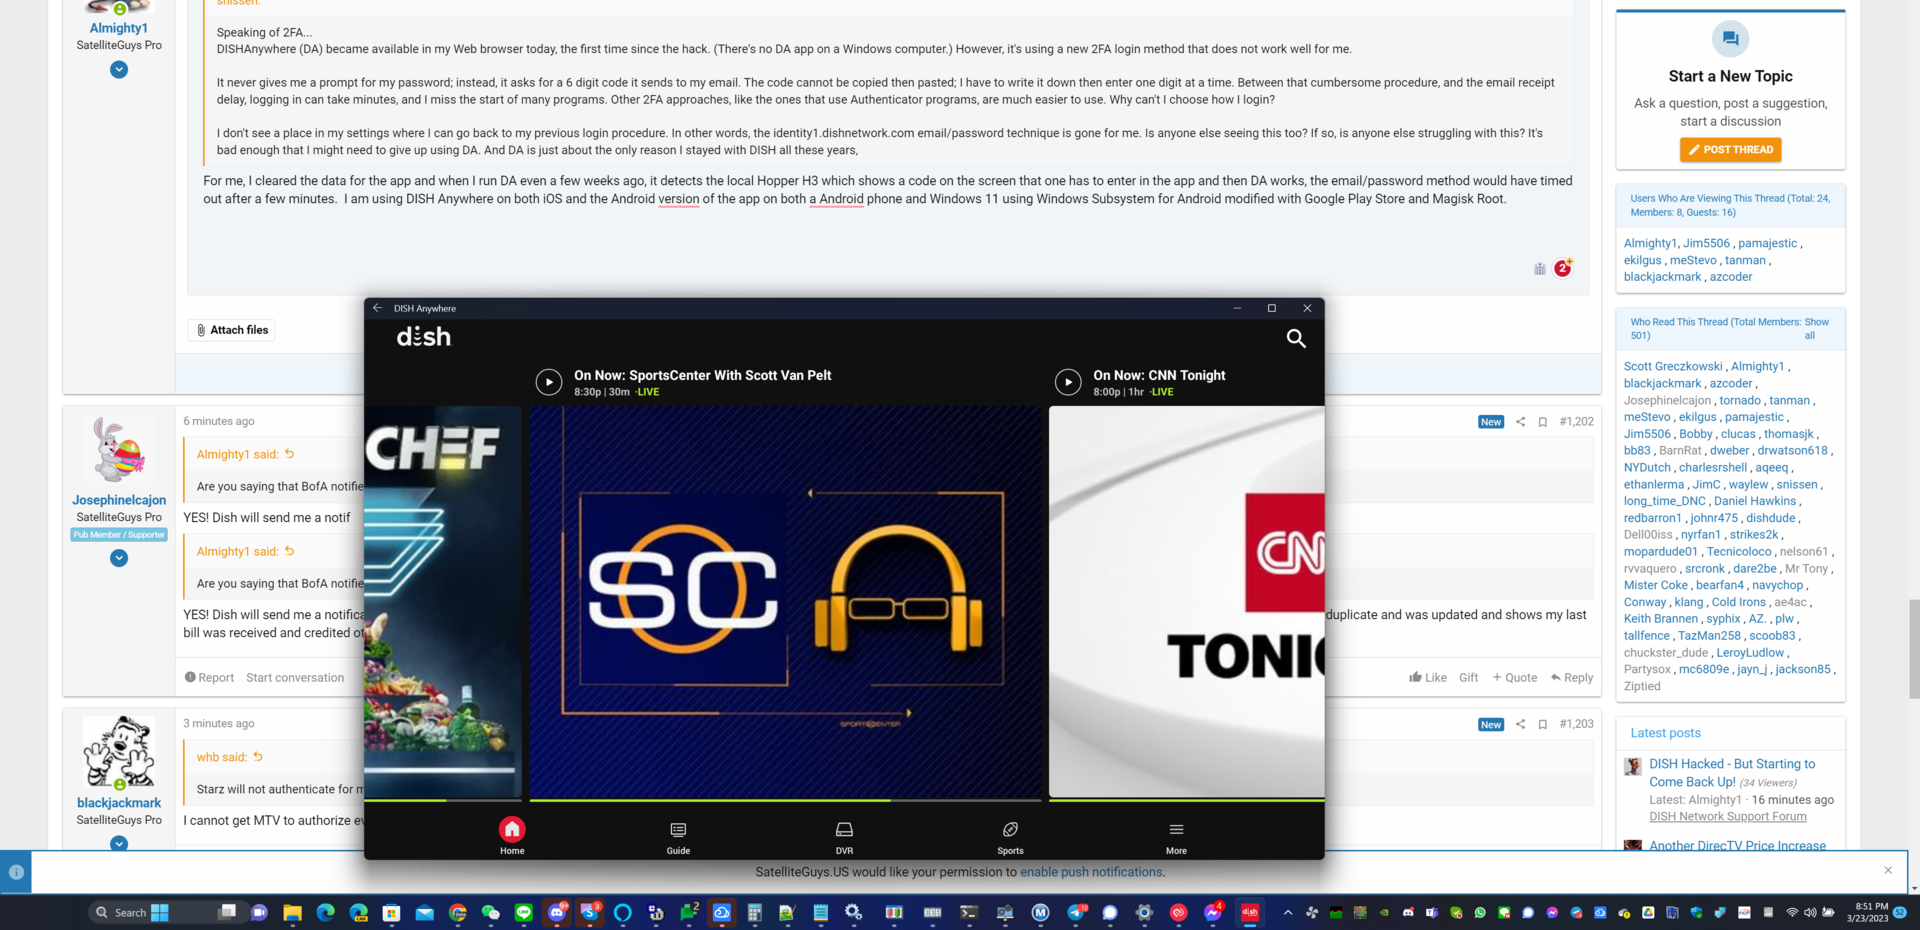Viewport: 1920px width, 930px height.
Task: Open Task View from taskbar
Action: pyautogui.click(x=227, y=912)
